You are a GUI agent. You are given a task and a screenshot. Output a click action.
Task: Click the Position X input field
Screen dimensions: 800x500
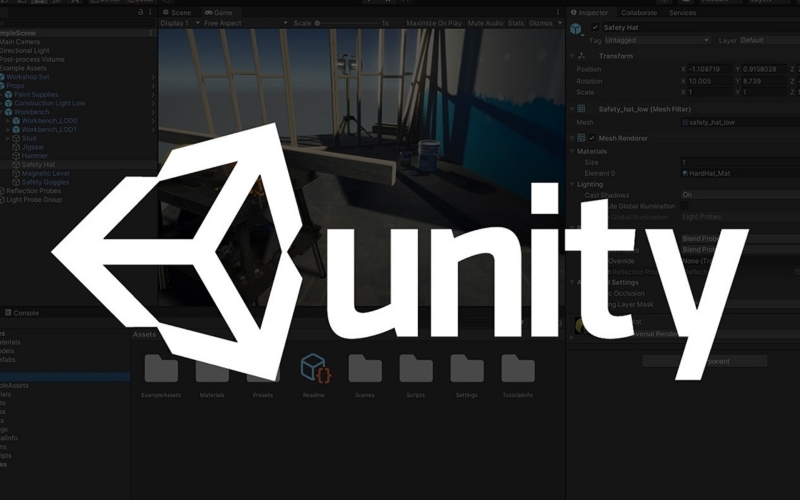click(x=710, y=69)
